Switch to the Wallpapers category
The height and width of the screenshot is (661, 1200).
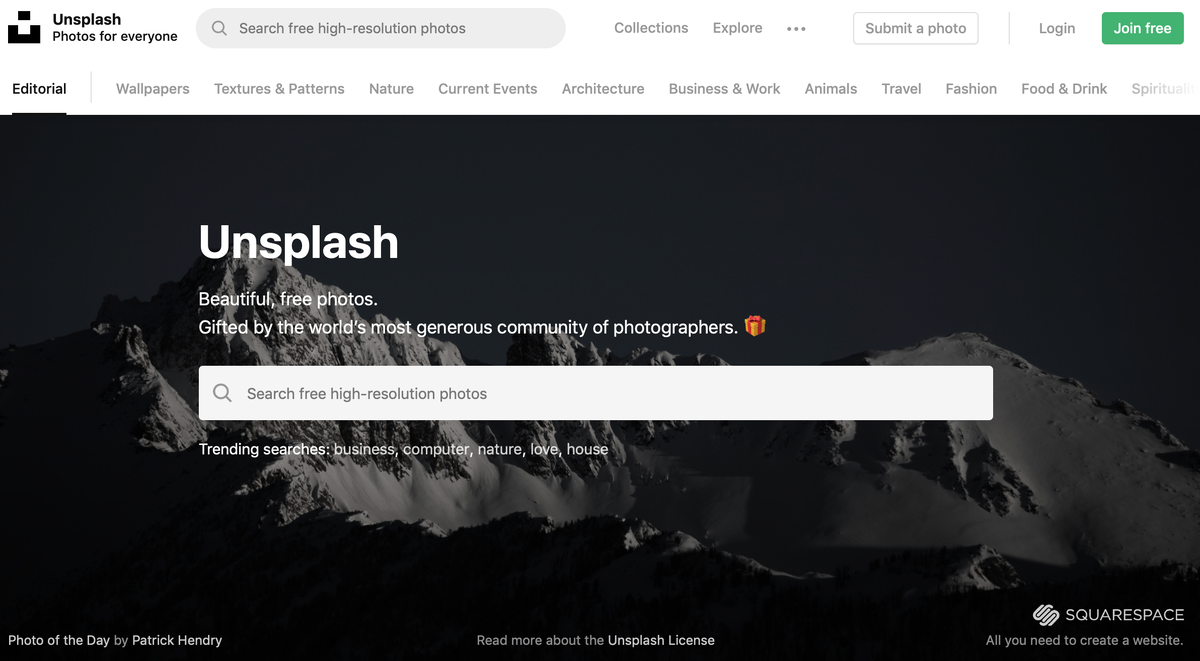click(152, 88)
